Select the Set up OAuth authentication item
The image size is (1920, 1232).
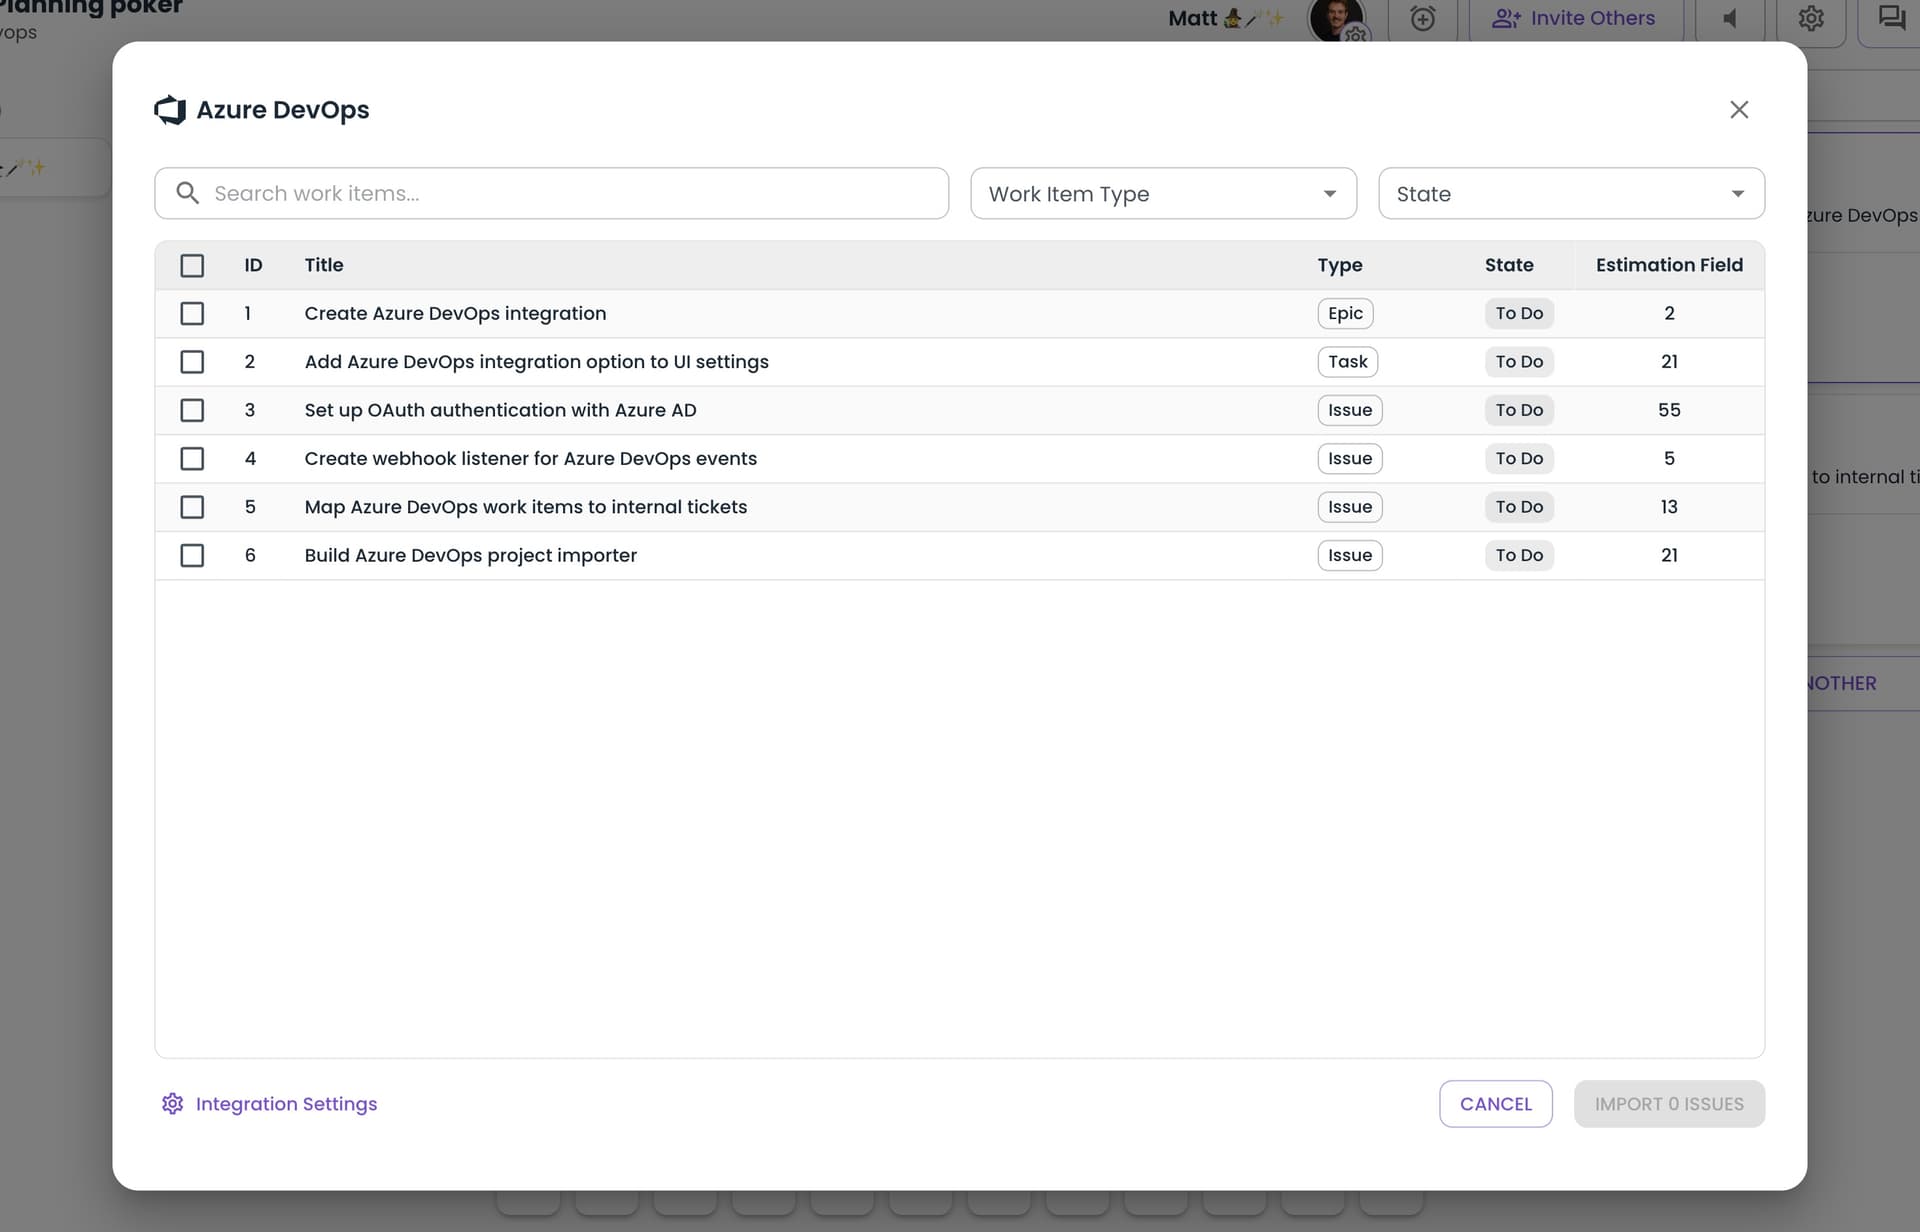click(x=192, y=410)
